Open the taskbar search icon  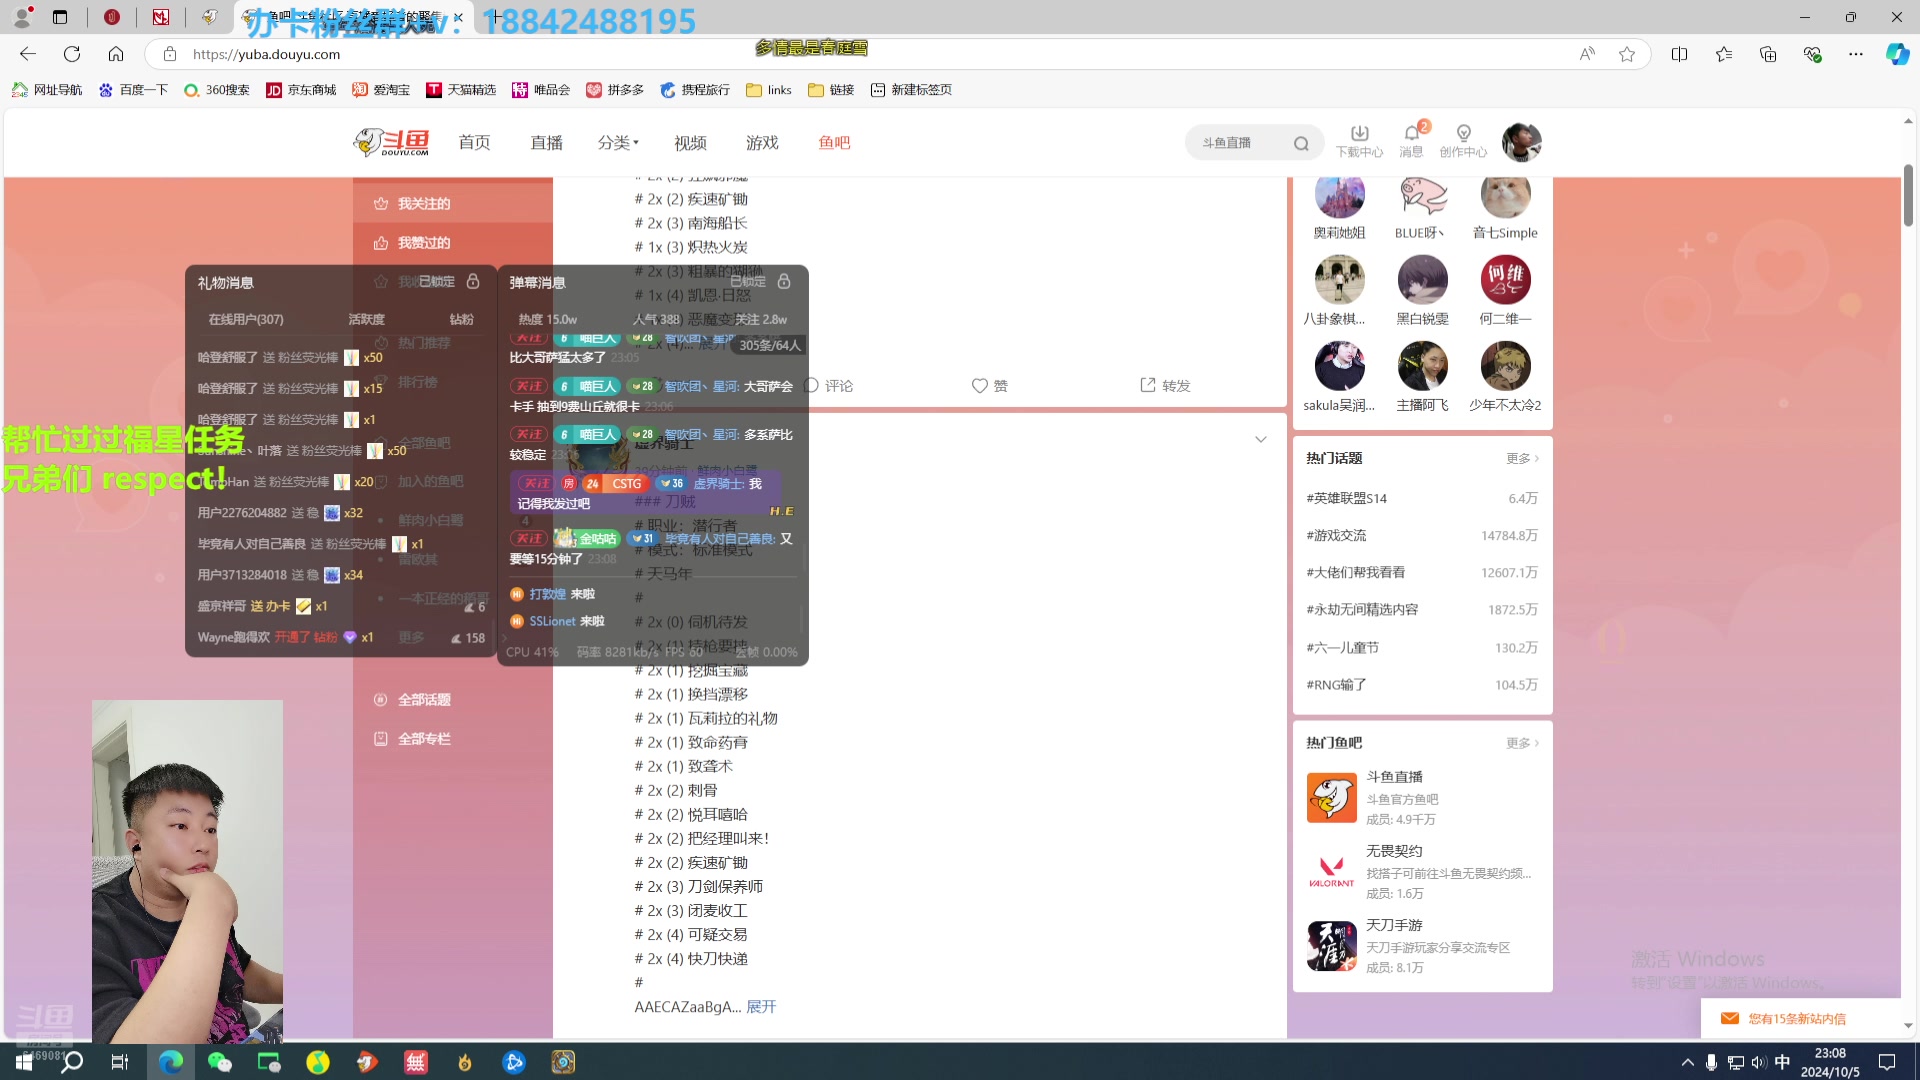click(72, 1062)
